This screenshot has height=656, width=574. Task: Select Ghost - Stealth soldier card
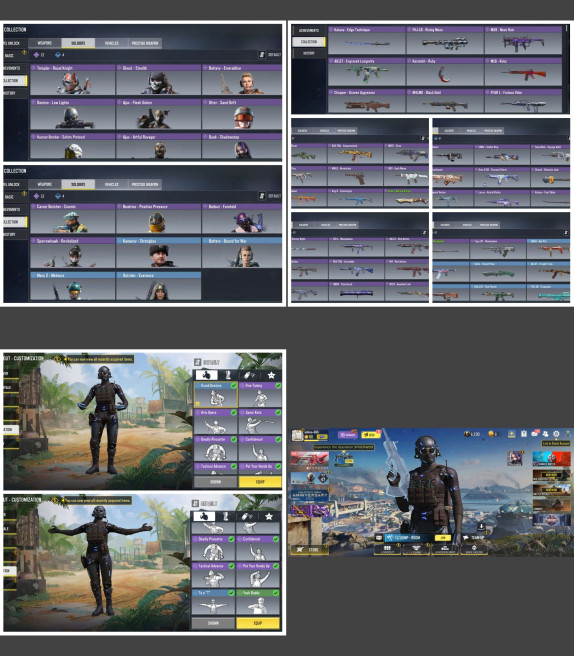[x=158, y=79]
